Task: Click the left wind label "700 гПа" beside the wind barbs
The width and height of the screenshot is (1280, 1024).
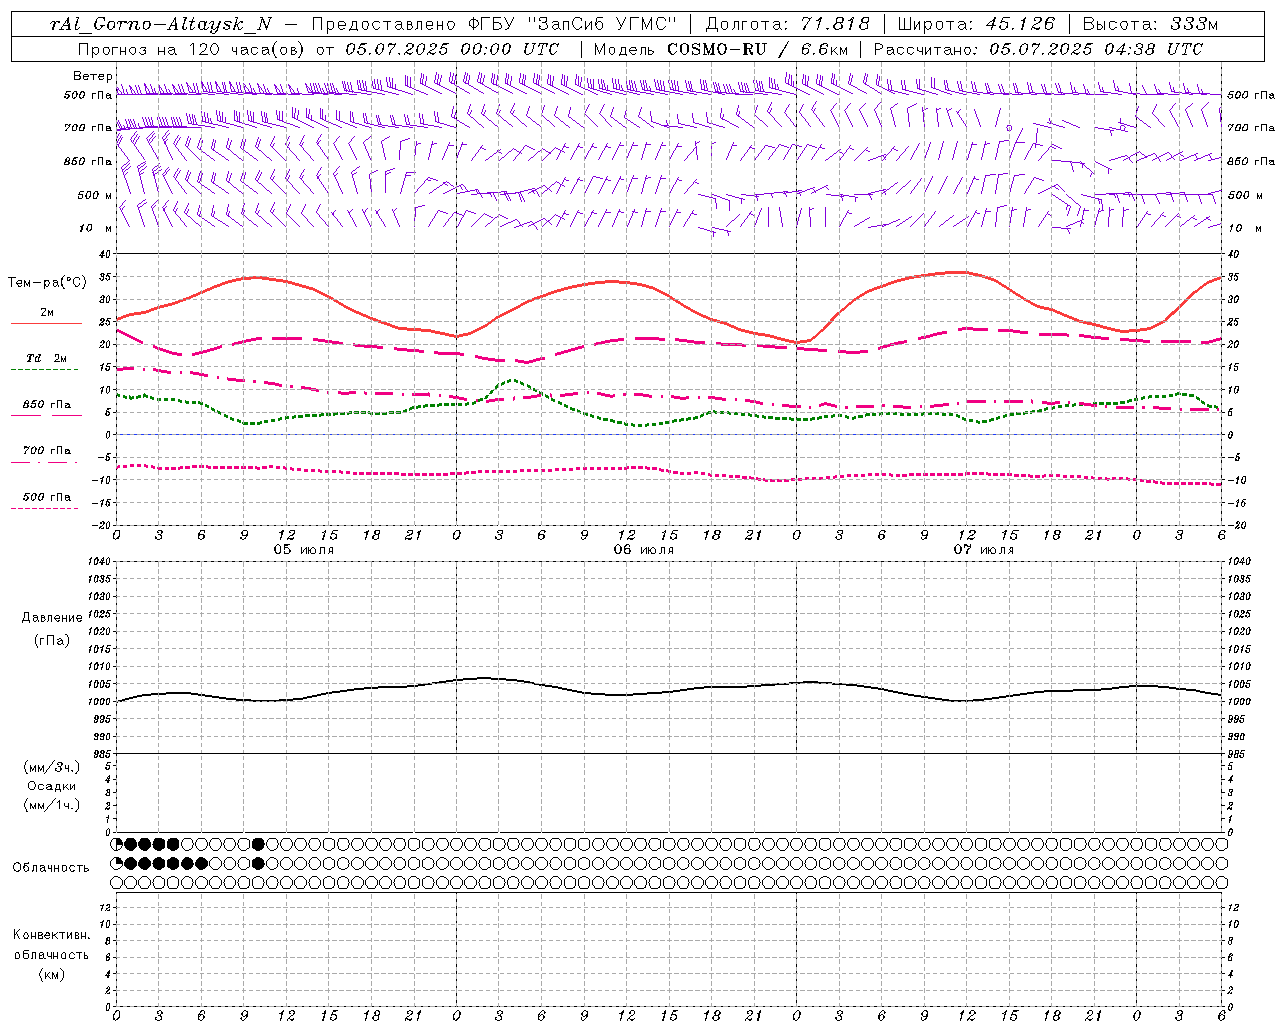Action: [x=88, y=128]
